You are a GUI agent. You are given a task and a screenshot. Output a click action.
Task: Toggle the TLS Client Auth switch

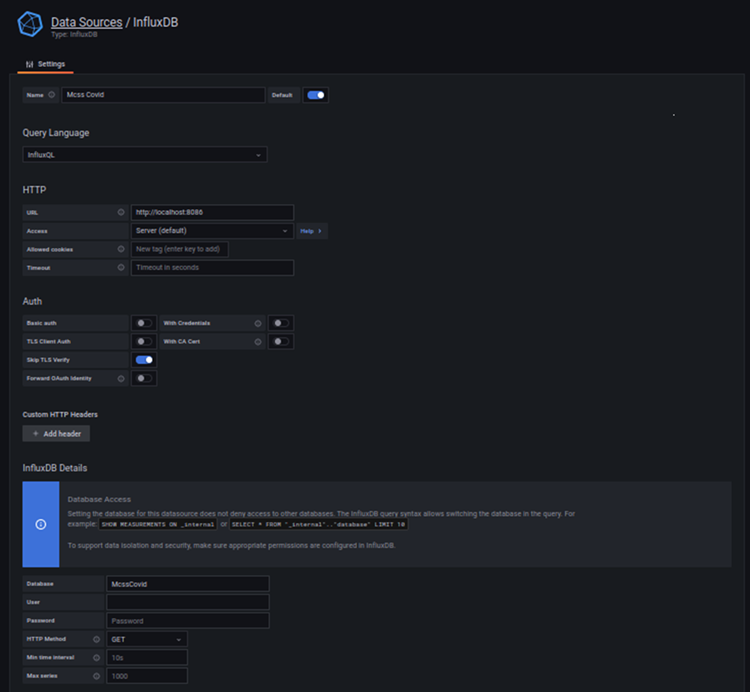coord(144,341)
